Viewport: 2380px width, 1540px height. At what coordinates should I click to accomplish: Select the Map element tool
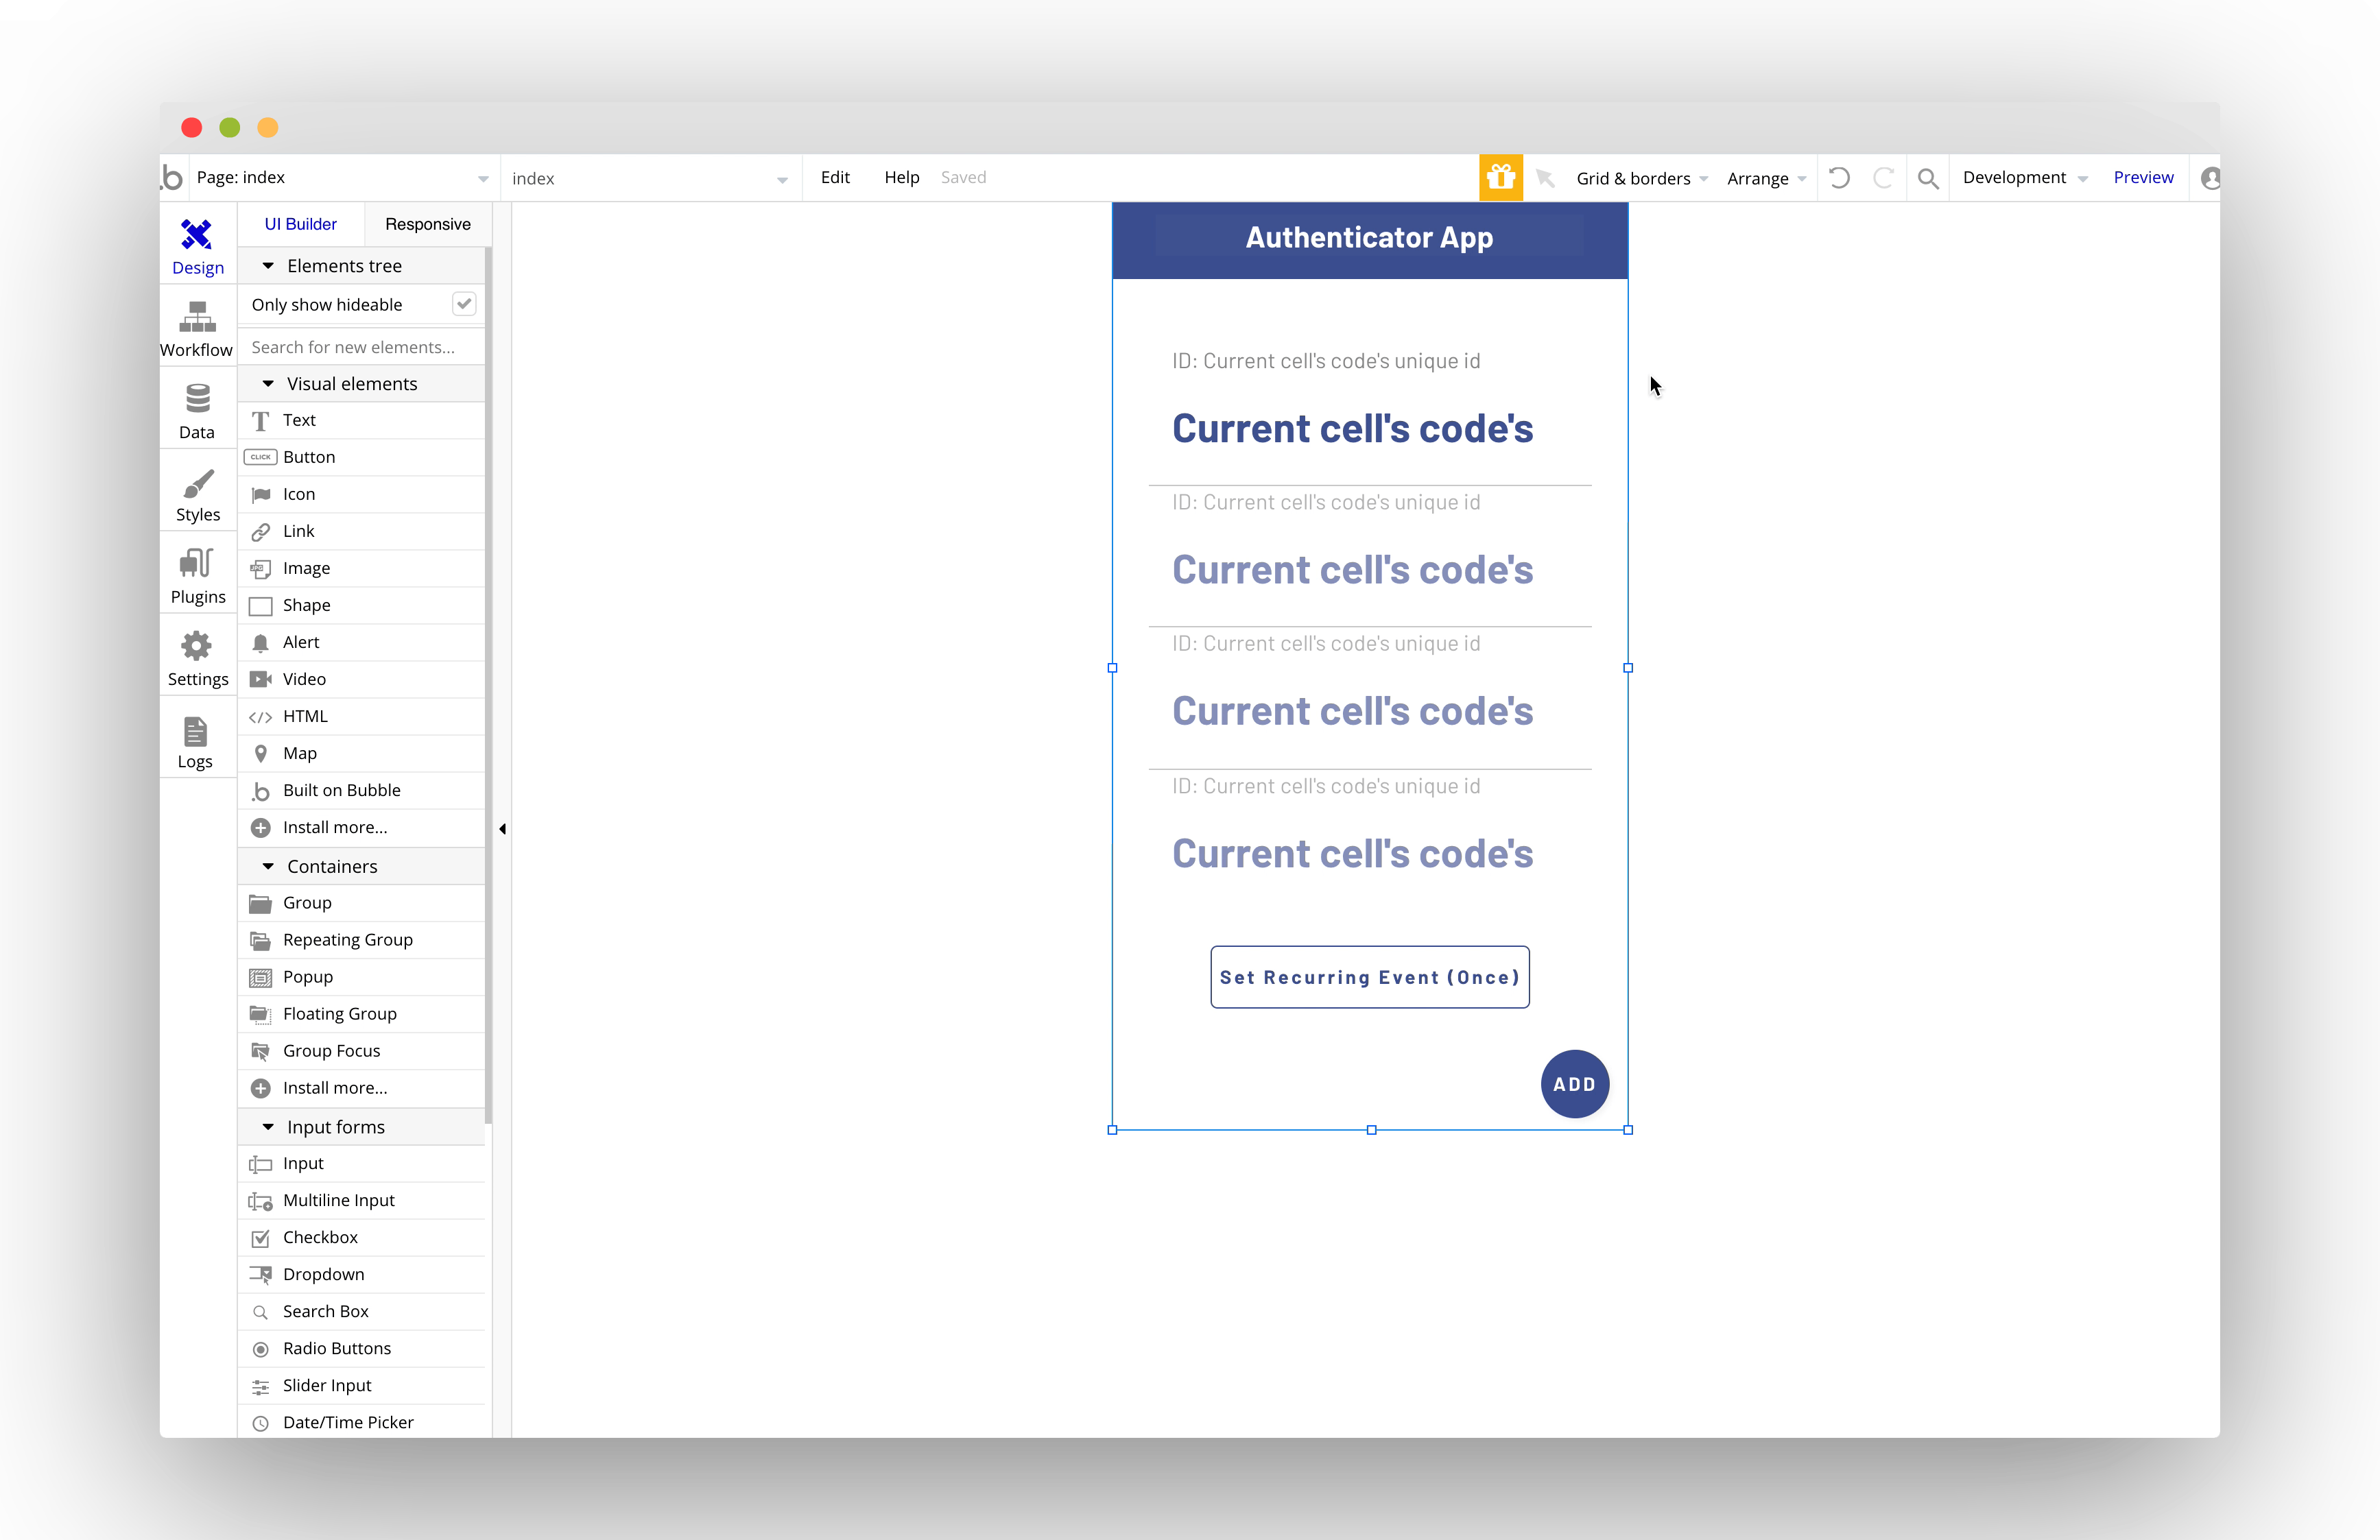point(361,753)
